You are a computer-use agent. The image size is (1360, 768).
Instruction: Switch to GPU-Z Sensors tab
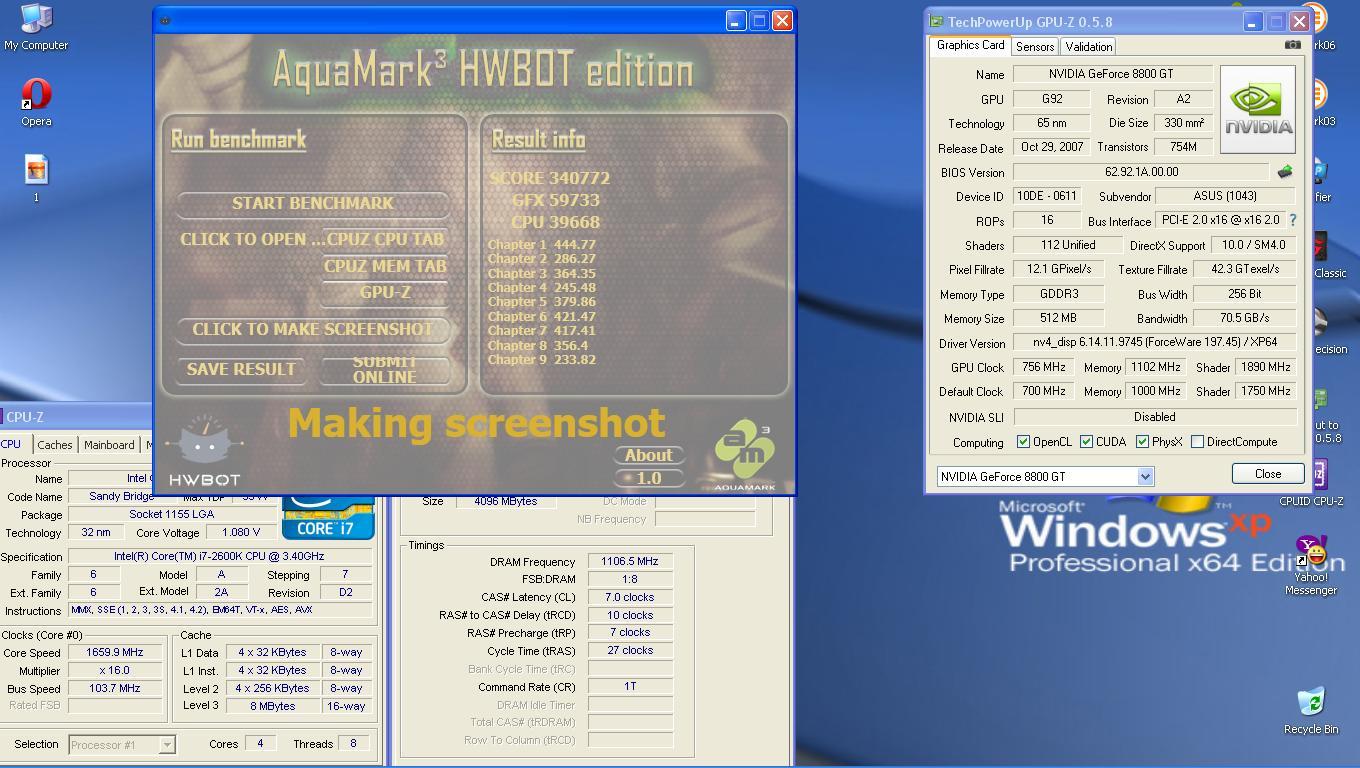point(1035,47)
